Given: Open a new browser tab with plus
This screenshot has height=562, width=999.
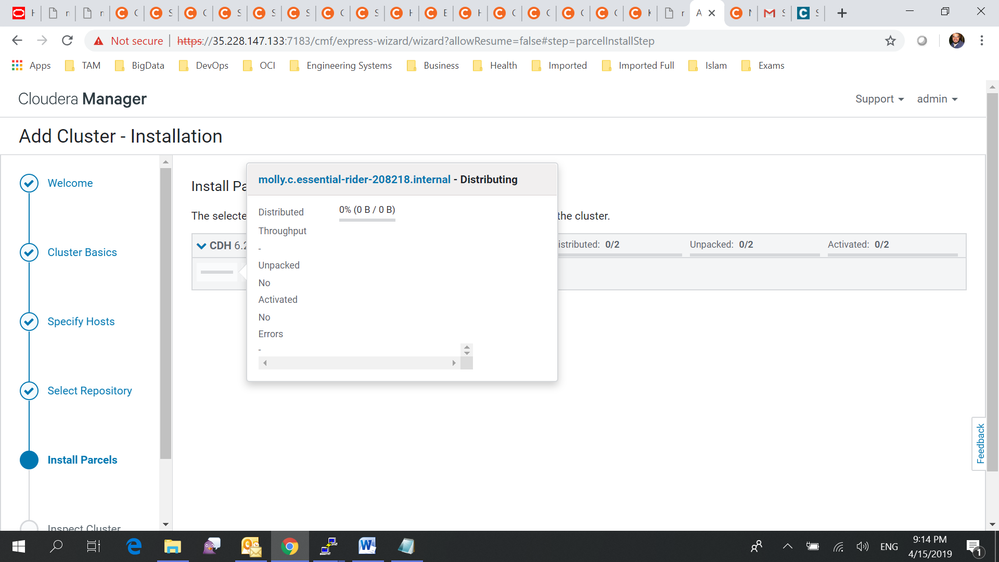Looking at the screenshot, I should [842, 13].
